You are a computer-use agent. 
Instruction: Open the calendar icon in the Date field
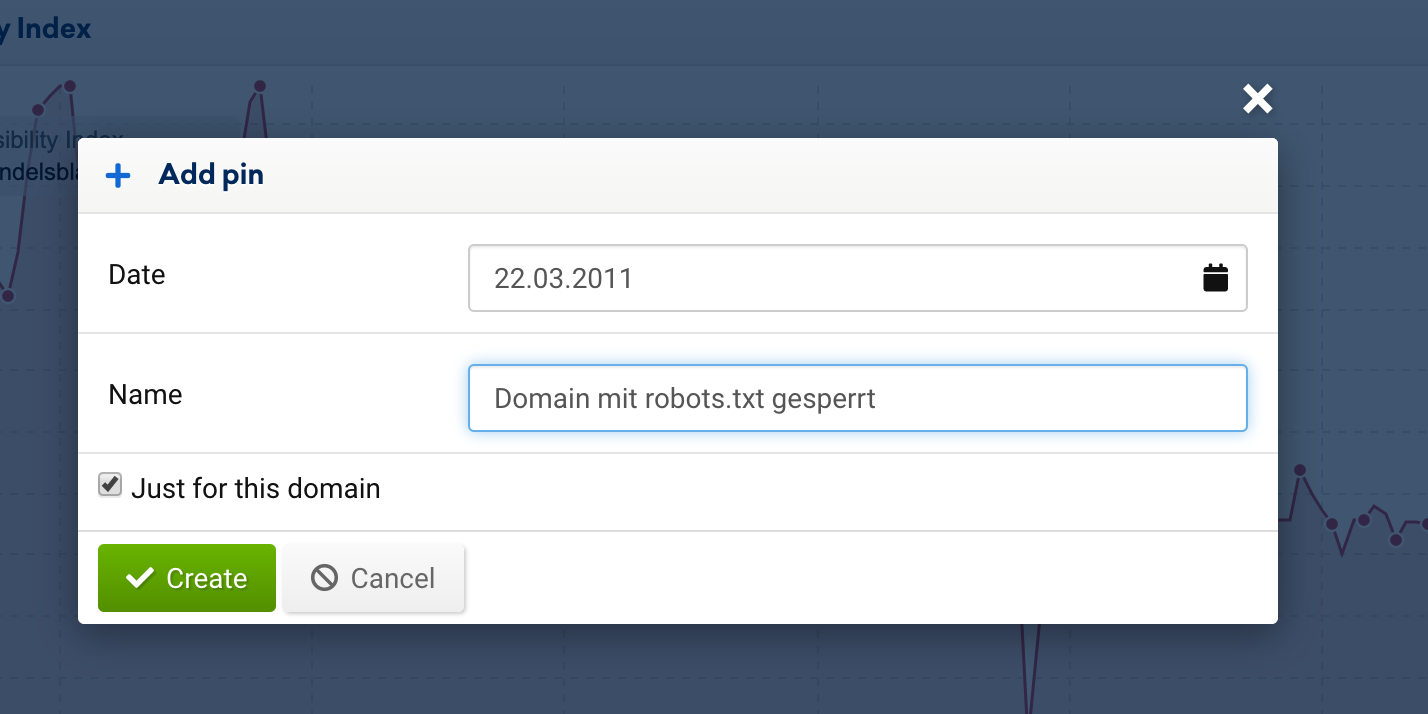tap(1215, 278)
